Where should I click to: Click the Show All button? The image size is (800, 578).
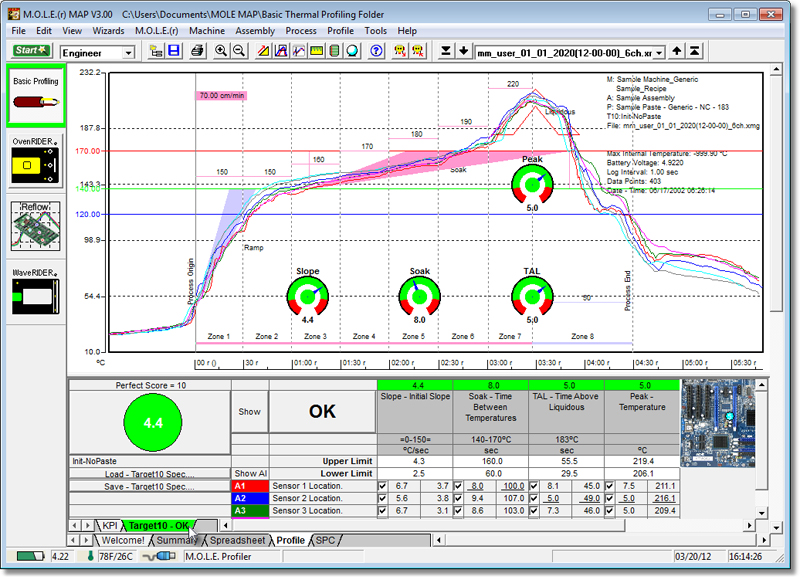pyautogui.click(x=249, y=473)
